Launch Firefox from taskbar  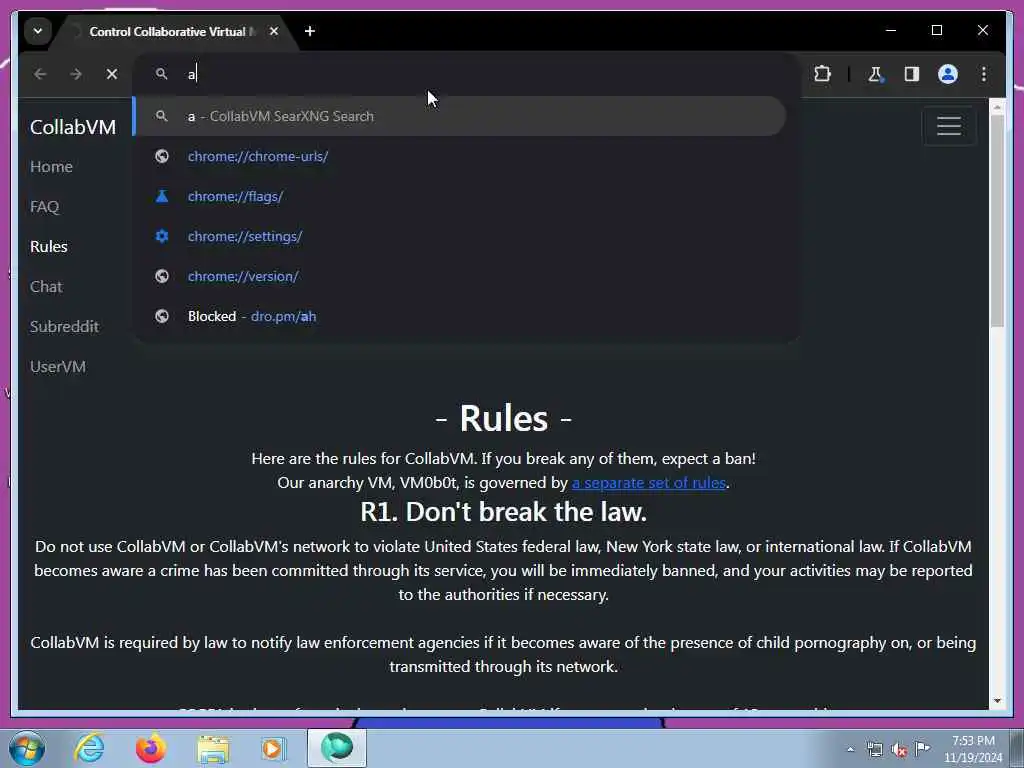pyautogui.click(x=150, y=748)
